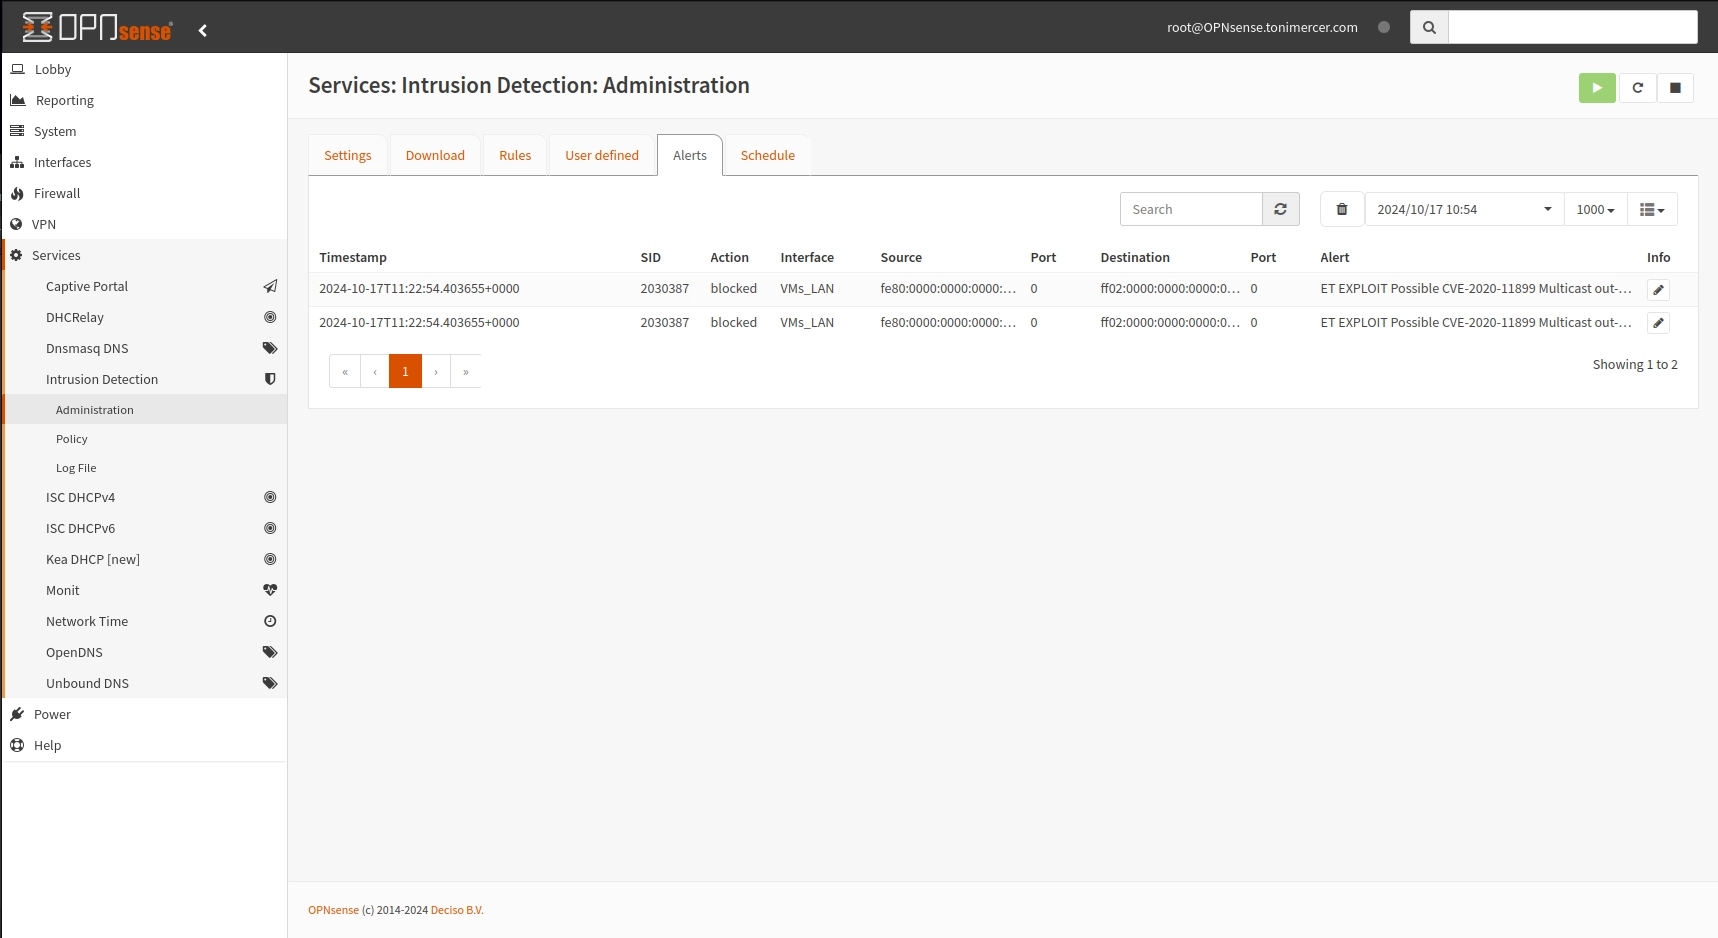
Task: Open the Unbound DNS menu entry
Action: click(144, 683)
